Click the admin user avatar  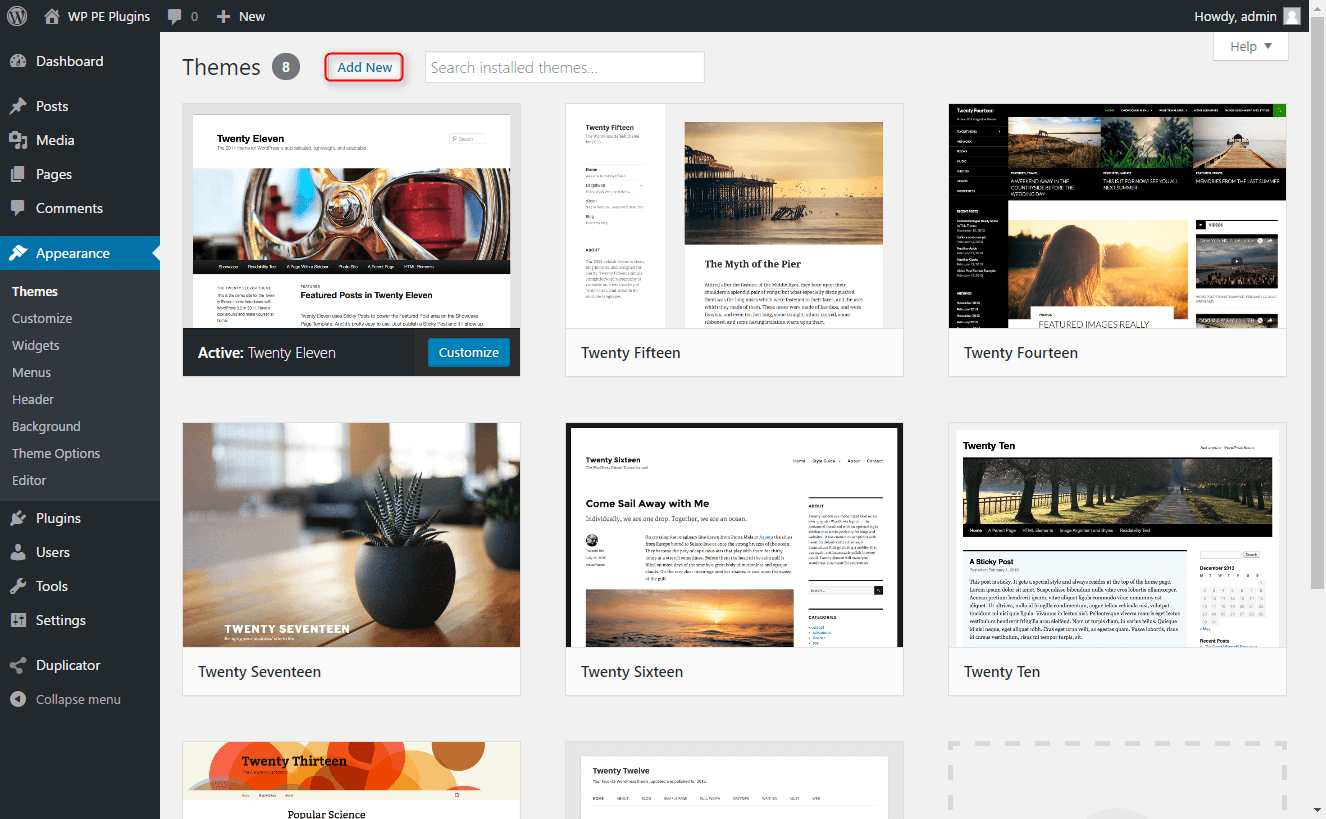click(x=1292, y=16)
